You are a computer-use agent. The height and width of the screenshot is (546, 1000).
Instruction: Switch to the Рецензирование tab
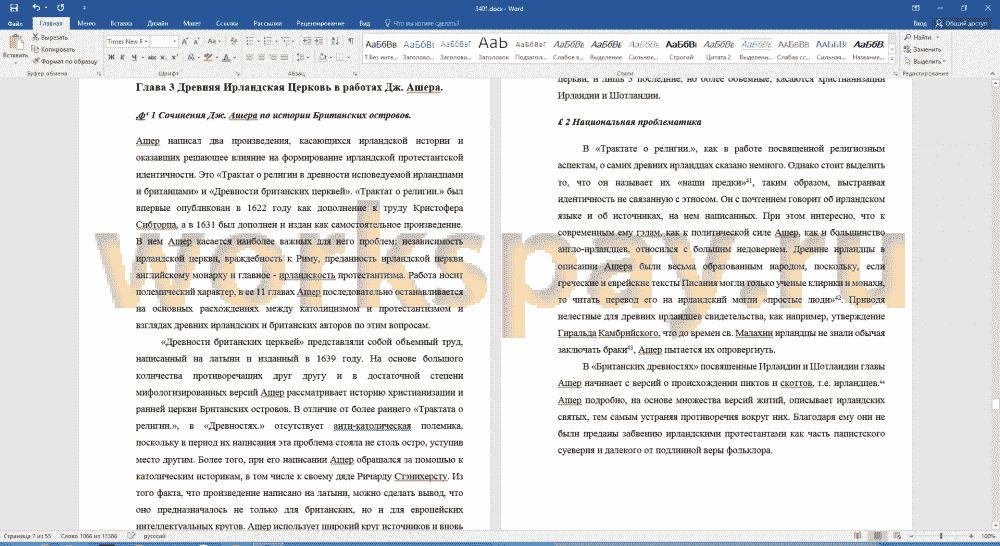point(320,24)
